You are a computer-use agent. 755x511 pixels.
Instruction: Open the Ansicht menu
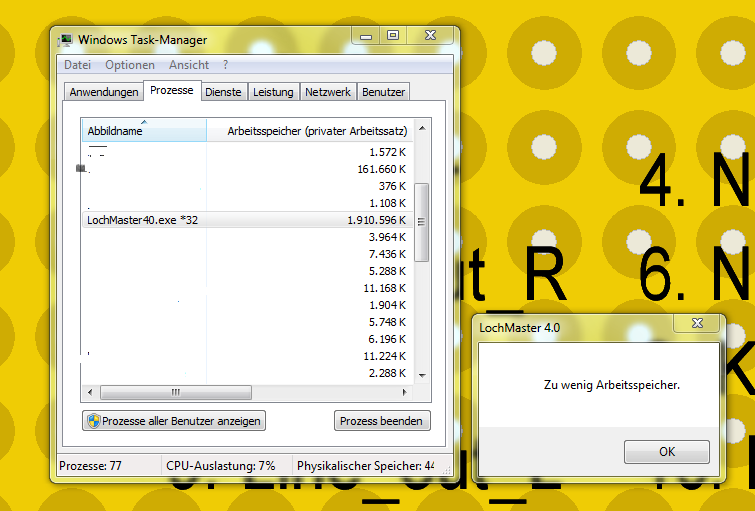click(x=189, y=65)
